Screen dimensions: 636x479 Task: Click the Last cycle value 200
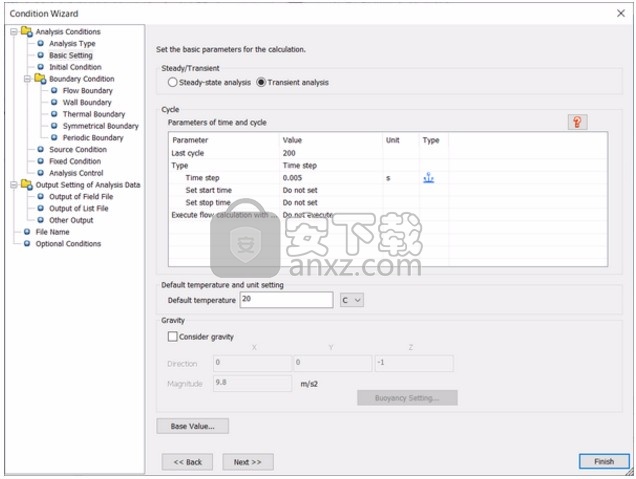[289, 153]
